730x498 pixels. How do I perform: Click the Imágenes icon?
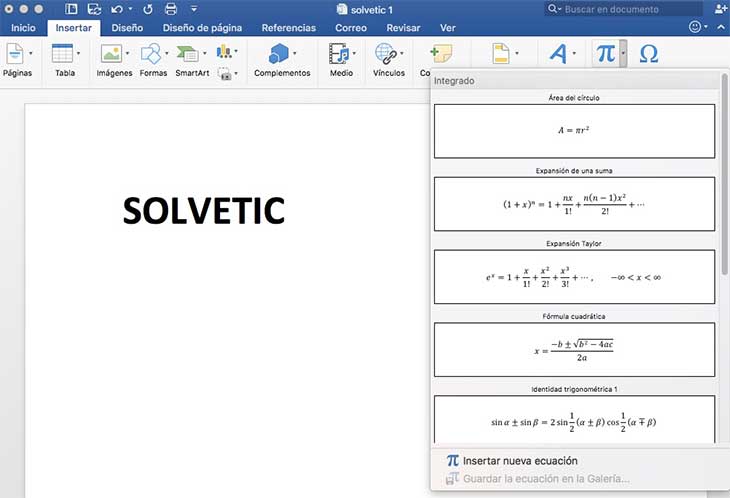point(111,54)
